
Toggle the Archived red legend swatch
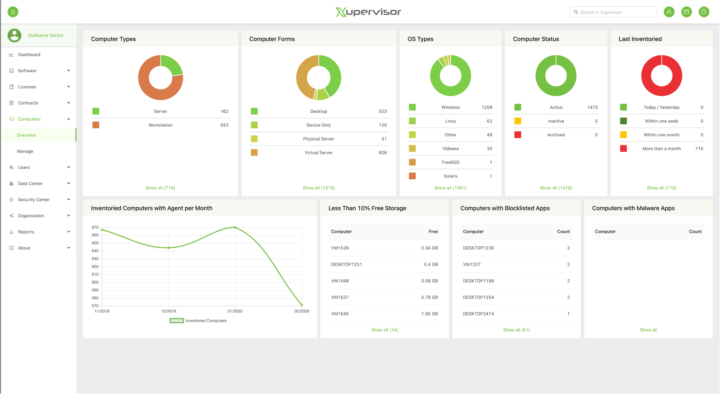click(x=518, y=135)
